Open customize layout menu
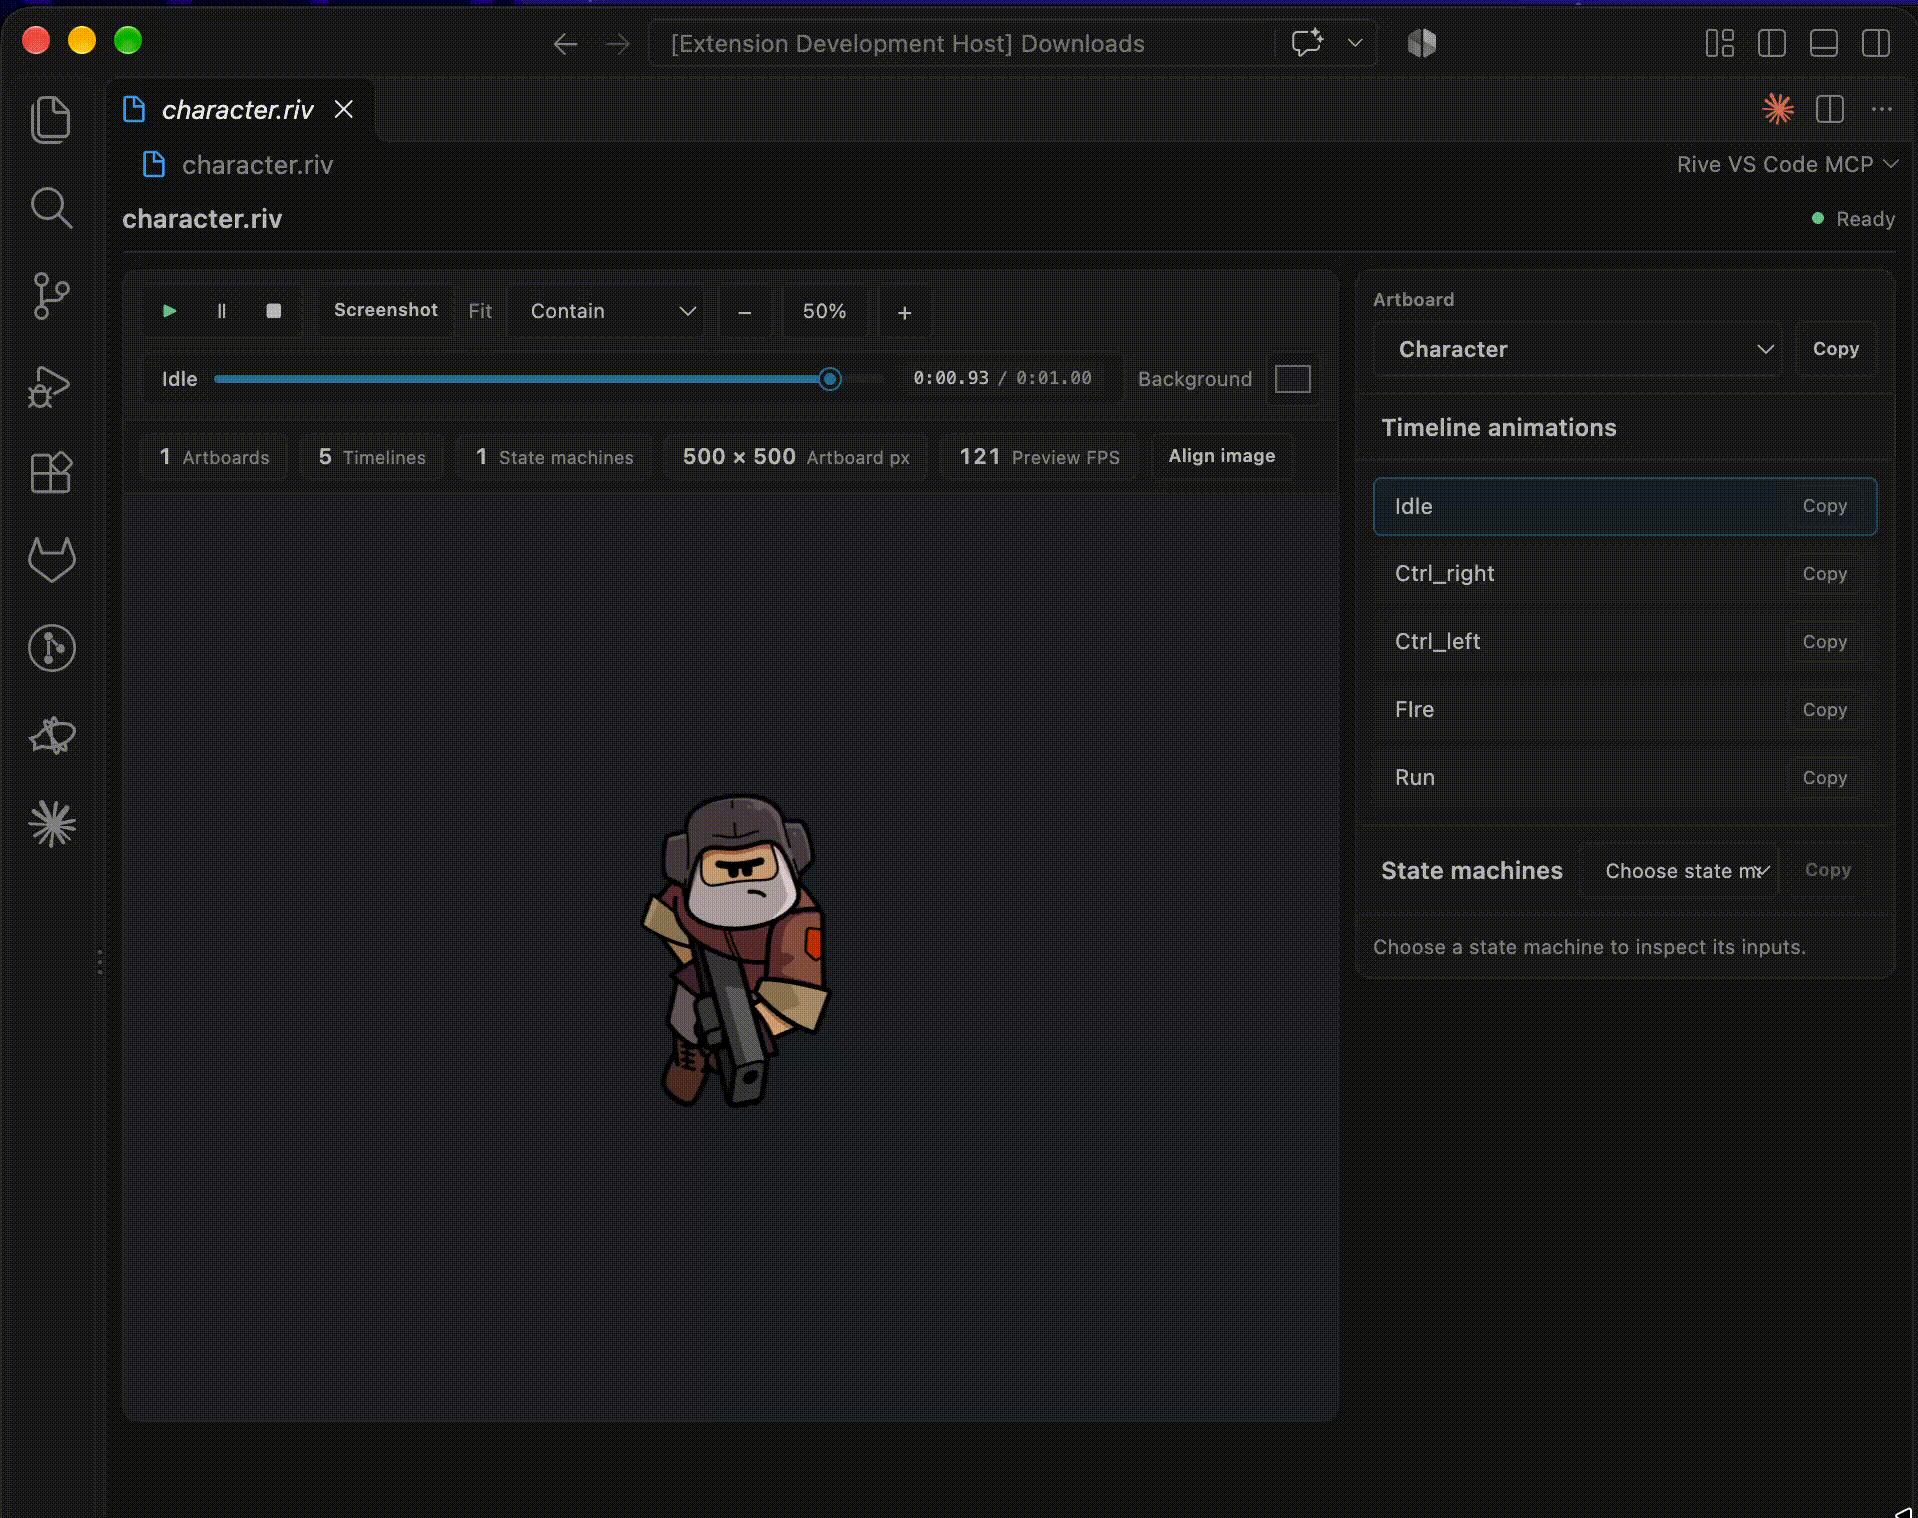The width and height of the screenshot is (1918, 1518). coord(1719,43)
